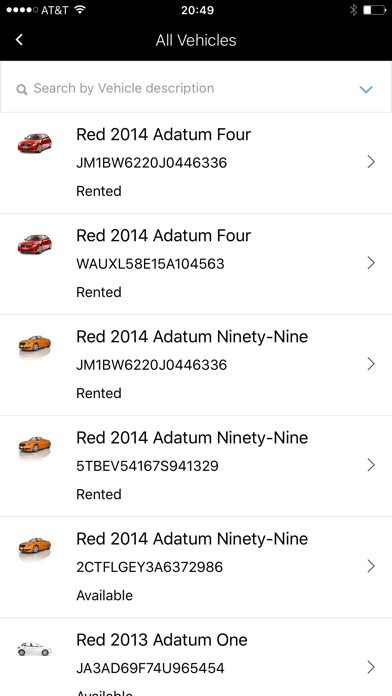The image size is (392, 696).
Task: Tap the Bluetooth icon in status bar
Action: 353,10
